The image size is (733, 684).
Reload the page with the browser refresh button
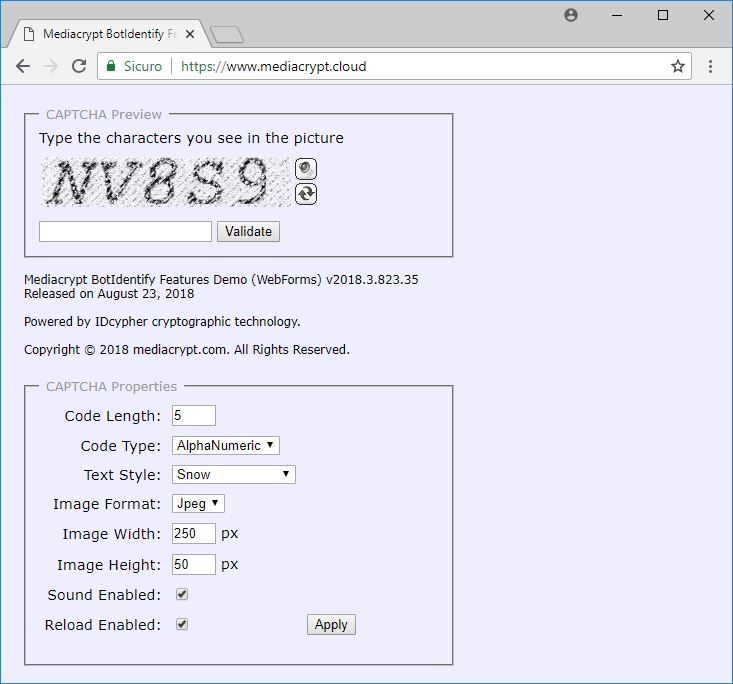click(x=79, y=66)
